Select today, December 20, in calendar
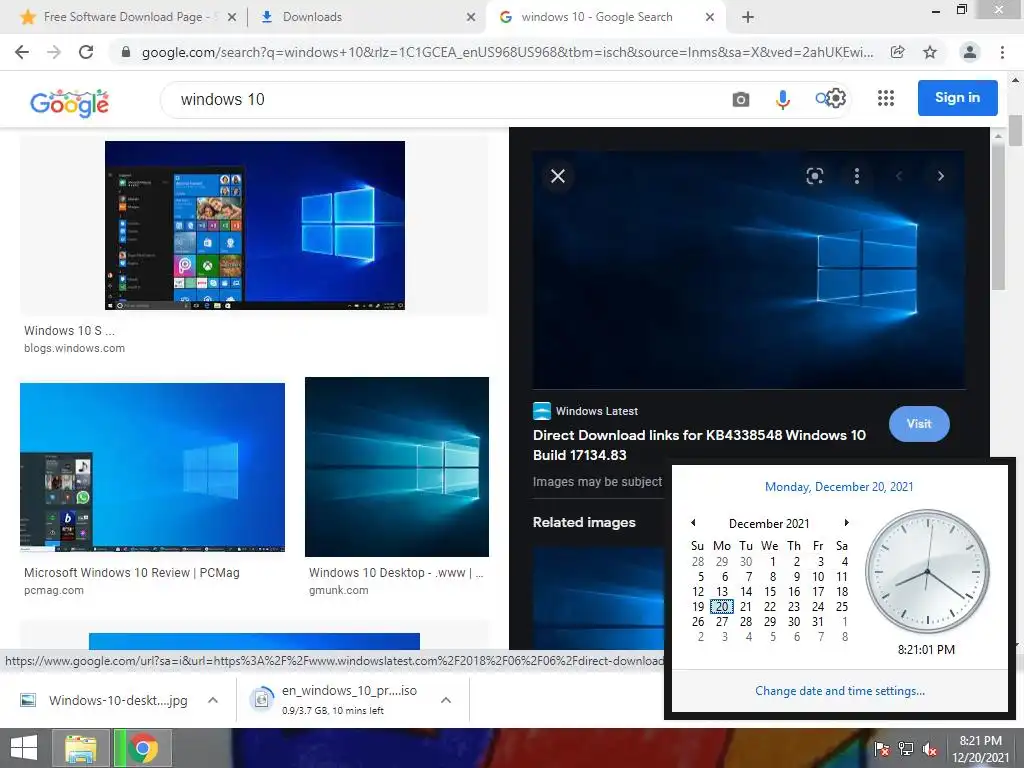 722,607
